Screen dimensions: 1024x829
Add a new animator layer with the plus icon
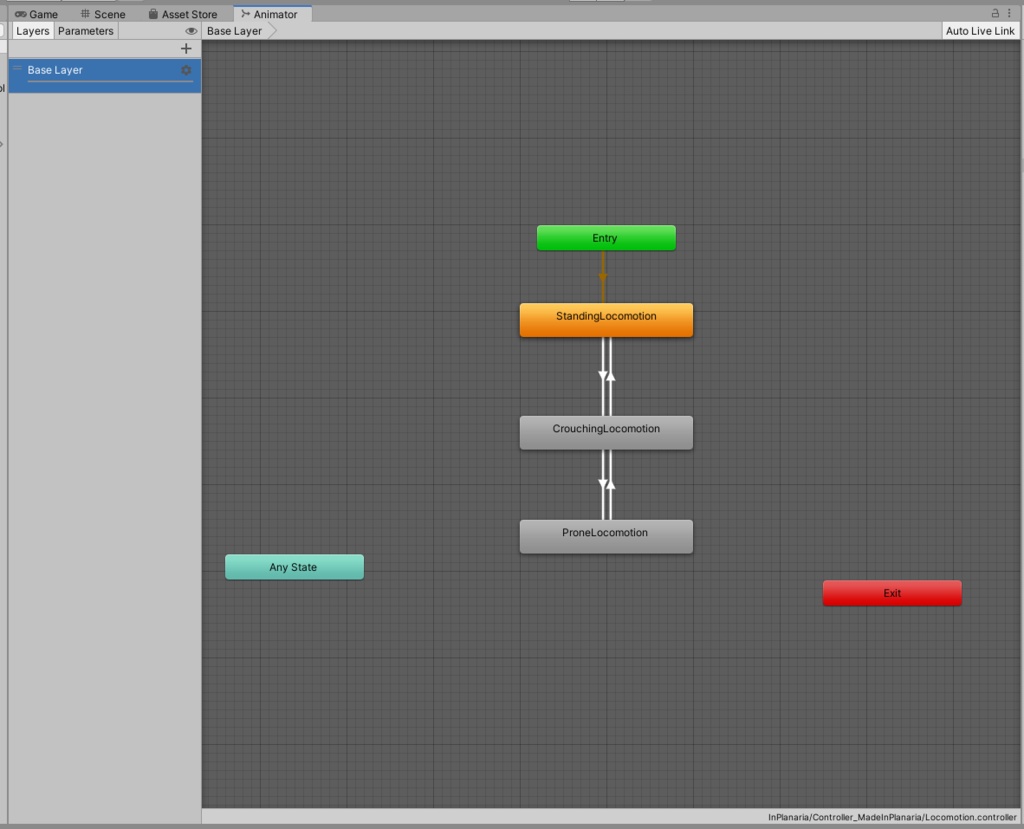(x=186, y=48)
